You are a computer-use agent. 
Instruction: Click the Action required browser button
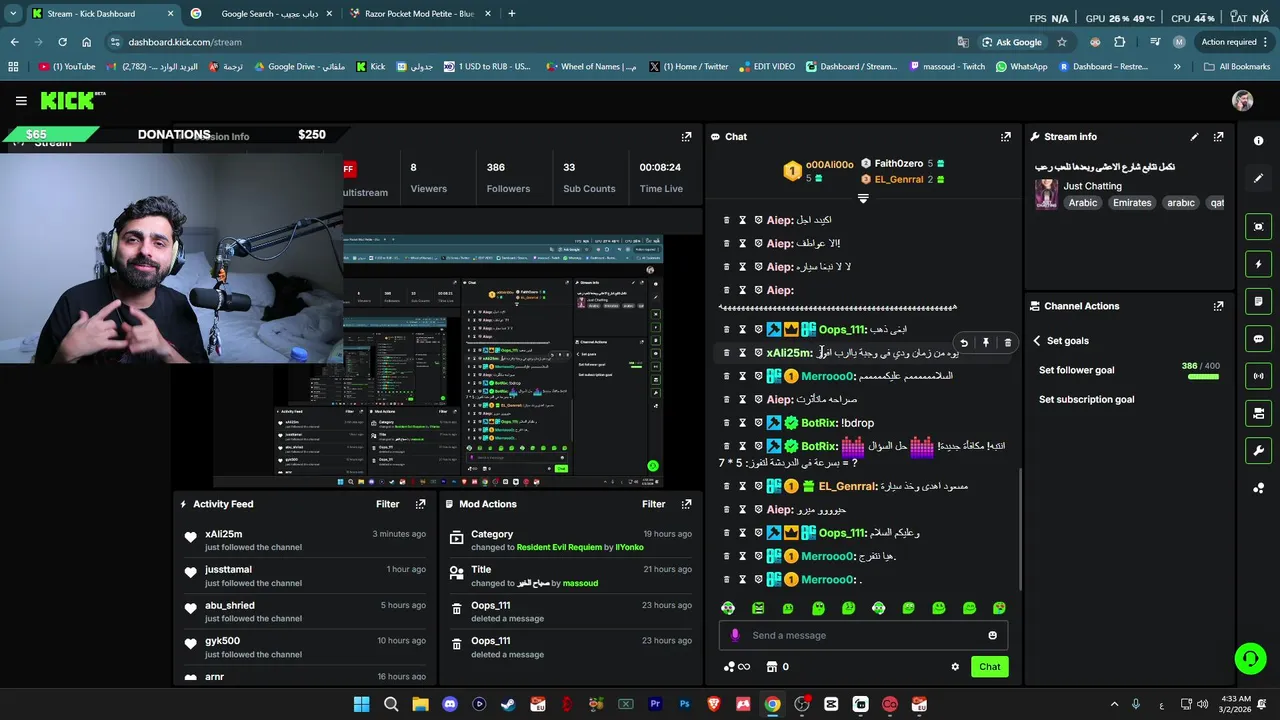coord(1234,42)
